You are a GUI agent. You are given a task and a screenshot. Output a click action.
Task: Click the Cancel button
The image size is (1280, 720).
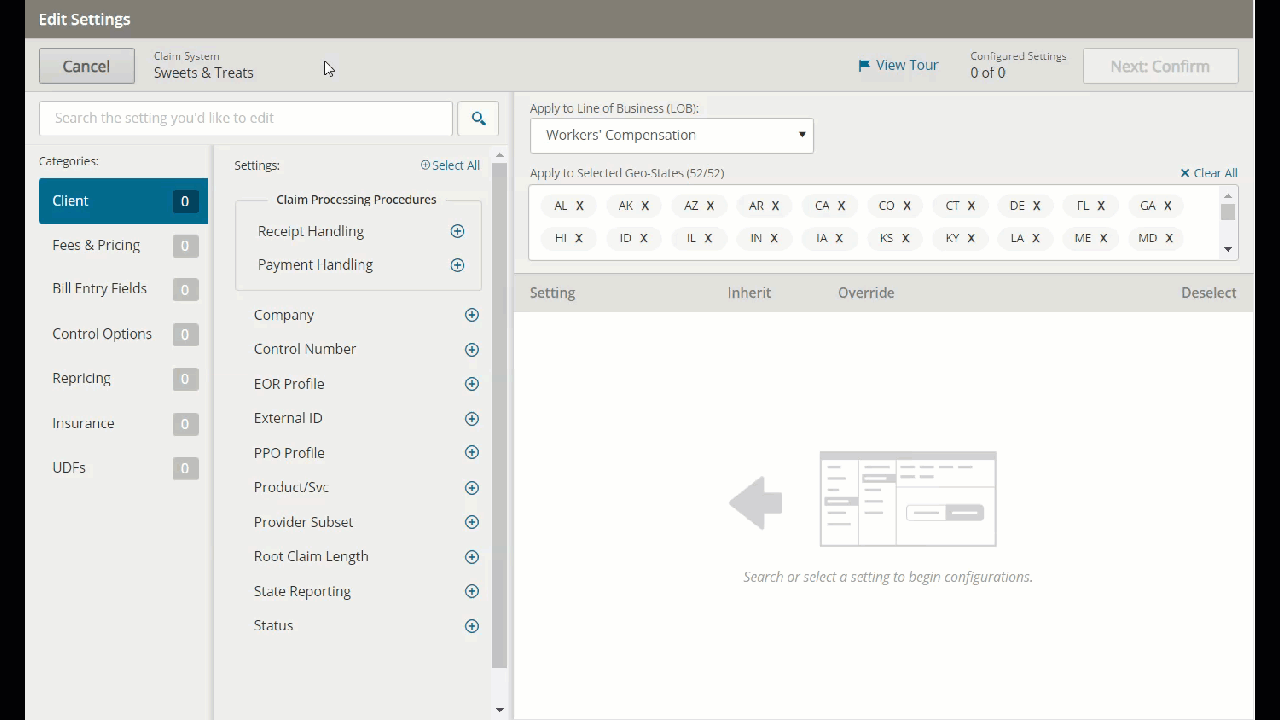tap(87, 66)
